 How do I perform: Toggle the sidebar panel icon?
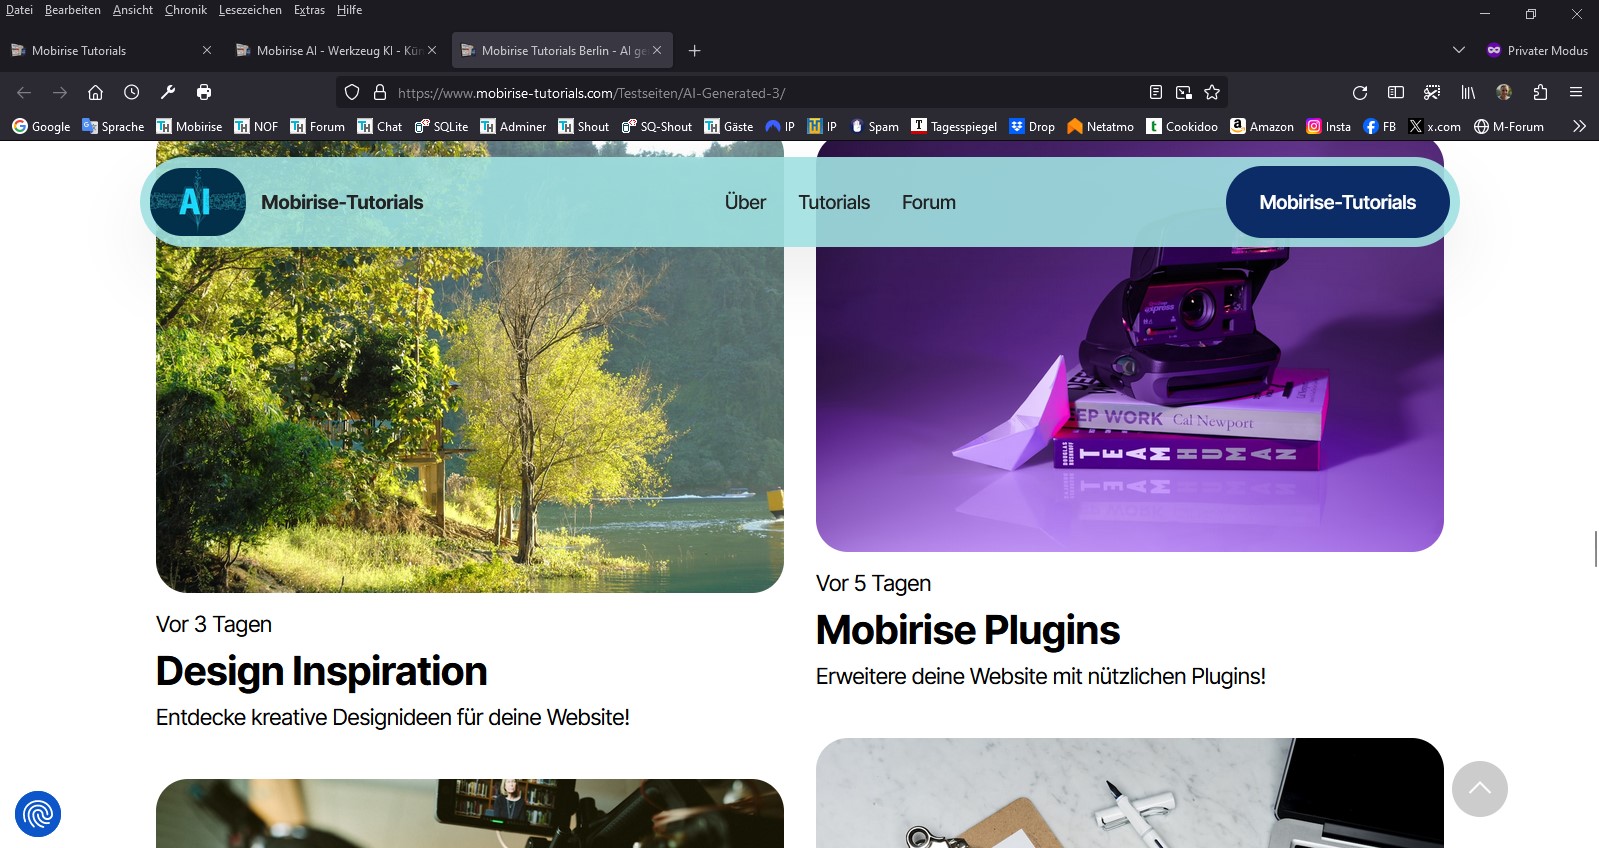1396,93
